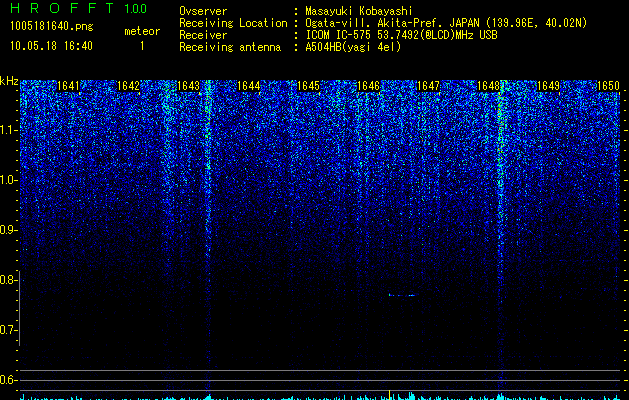Click the 1.1 kHz axis label
The image size is (629, 400).
[x=8, y=130]
